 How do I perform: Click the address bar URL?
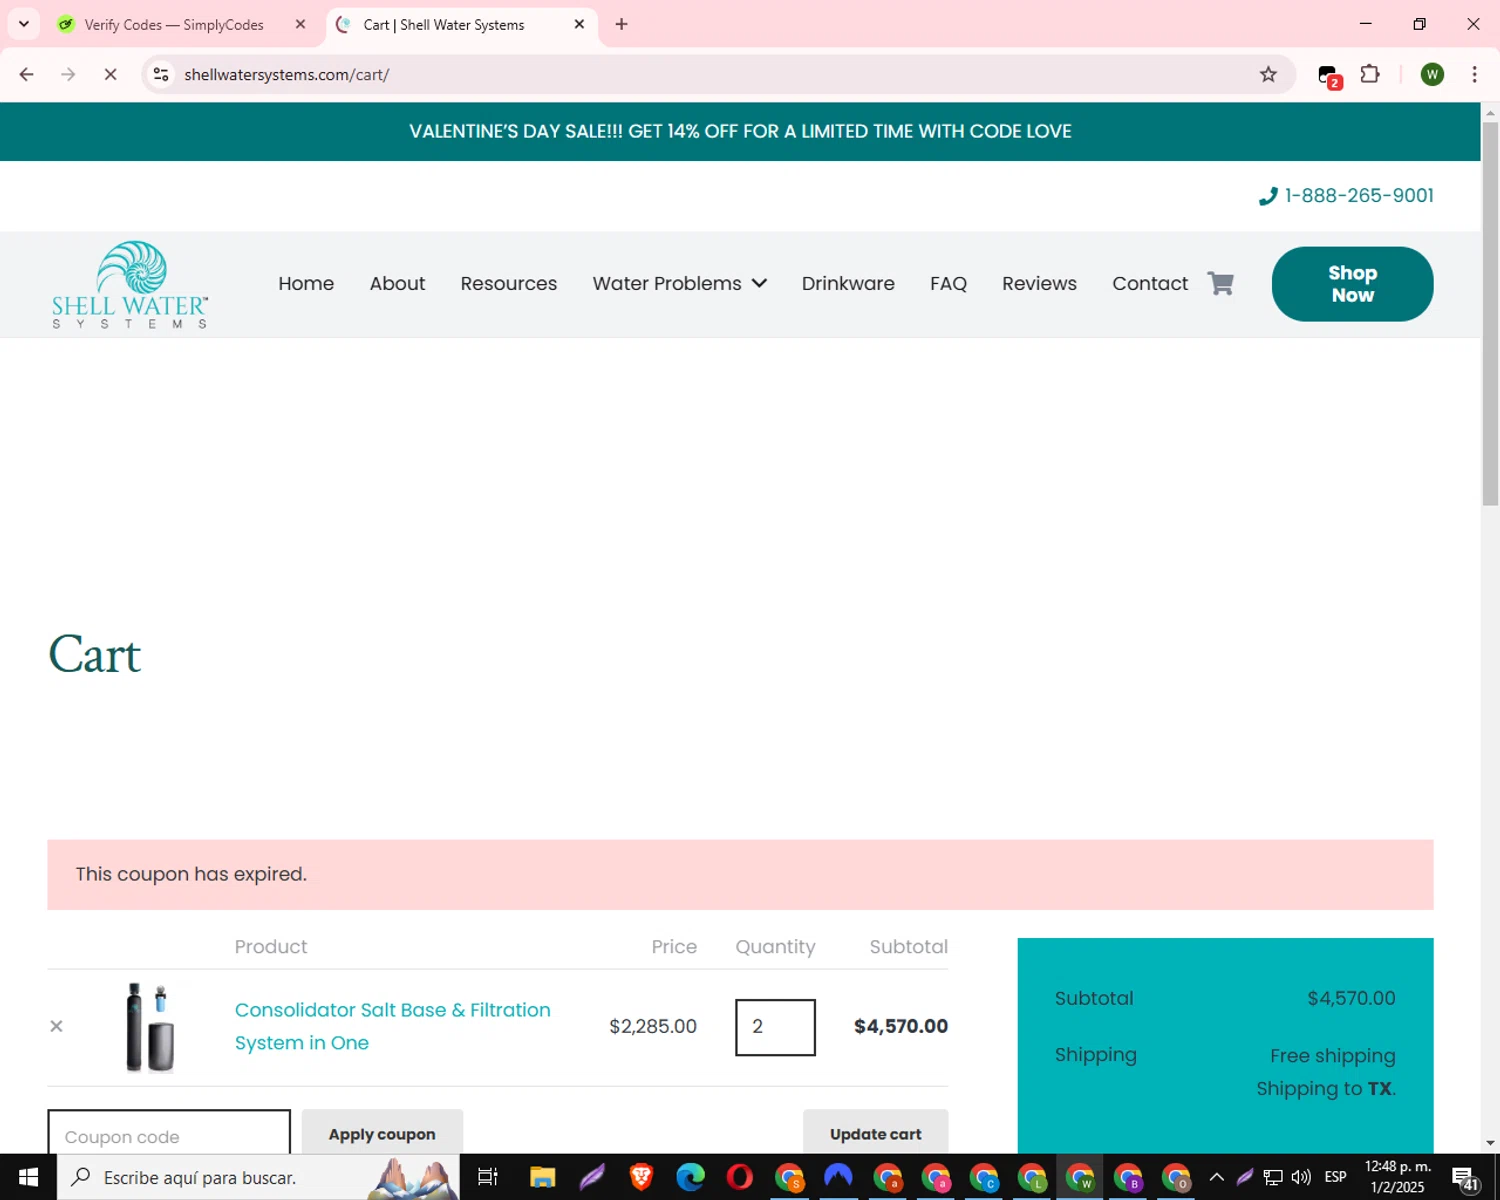(x=286, y=74)
